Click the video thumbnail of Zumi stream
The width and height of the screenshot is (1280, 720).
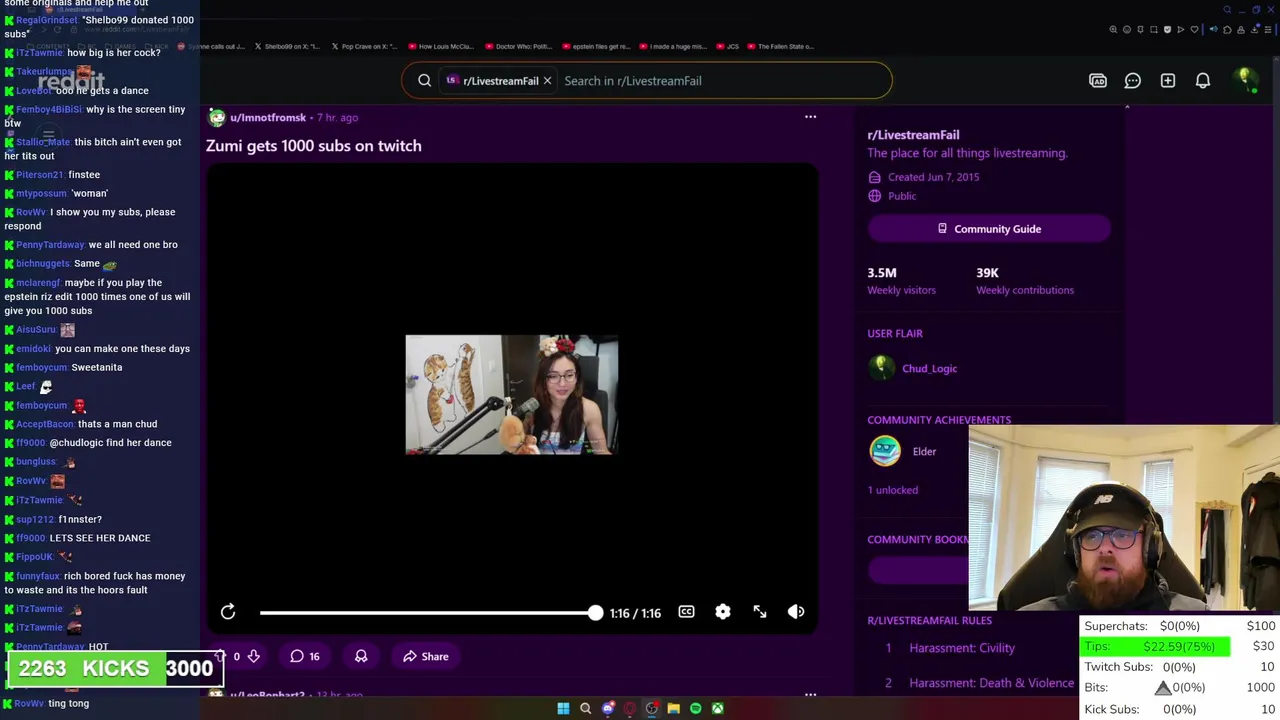pos(512,395)
